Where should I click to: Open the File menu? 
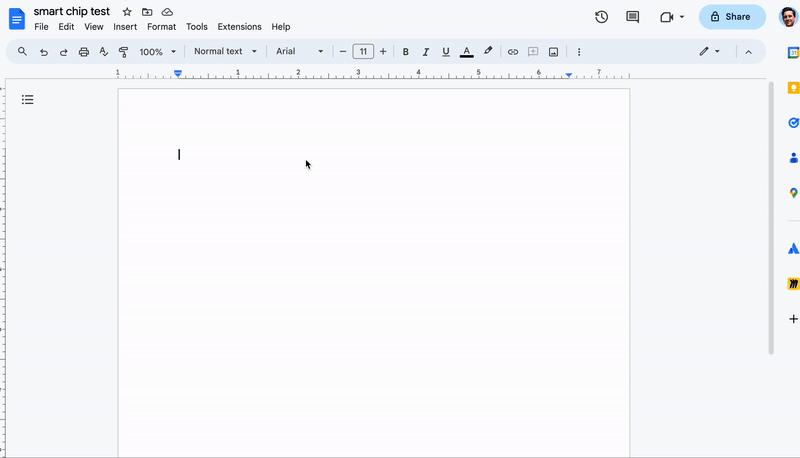[41, 27]
